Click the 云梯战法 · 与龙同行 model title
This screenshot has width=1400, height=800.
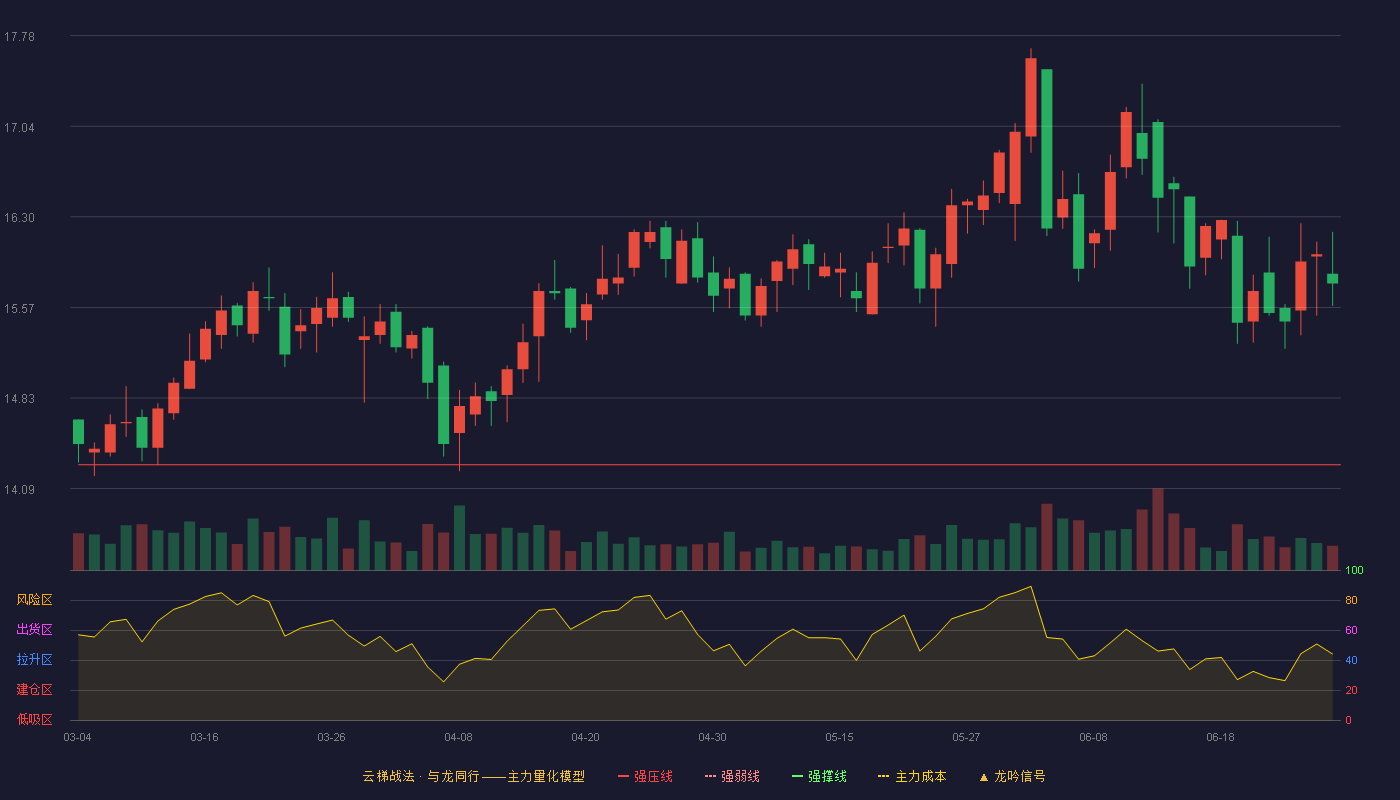click(473, 776)
